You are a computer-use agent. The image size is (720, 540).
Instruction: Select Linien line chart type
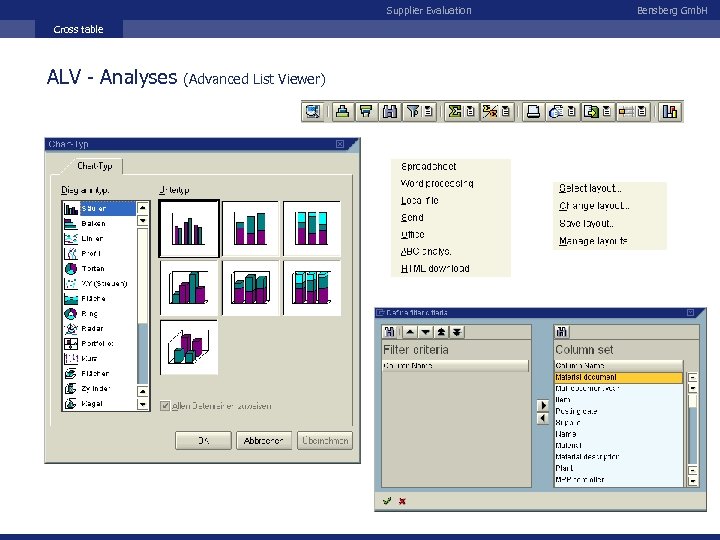(99, 239)
